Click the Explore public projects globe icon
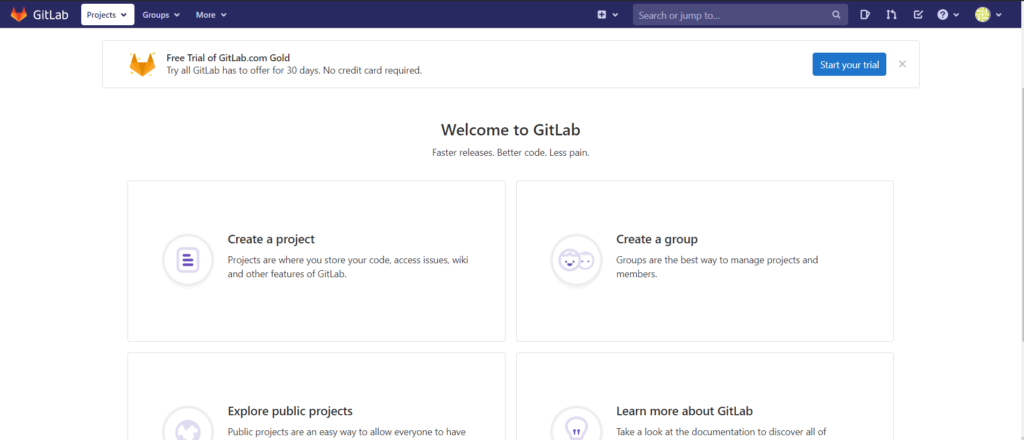Image resolution: width=1024 pixels, height=440 pixels. [188, 424]
